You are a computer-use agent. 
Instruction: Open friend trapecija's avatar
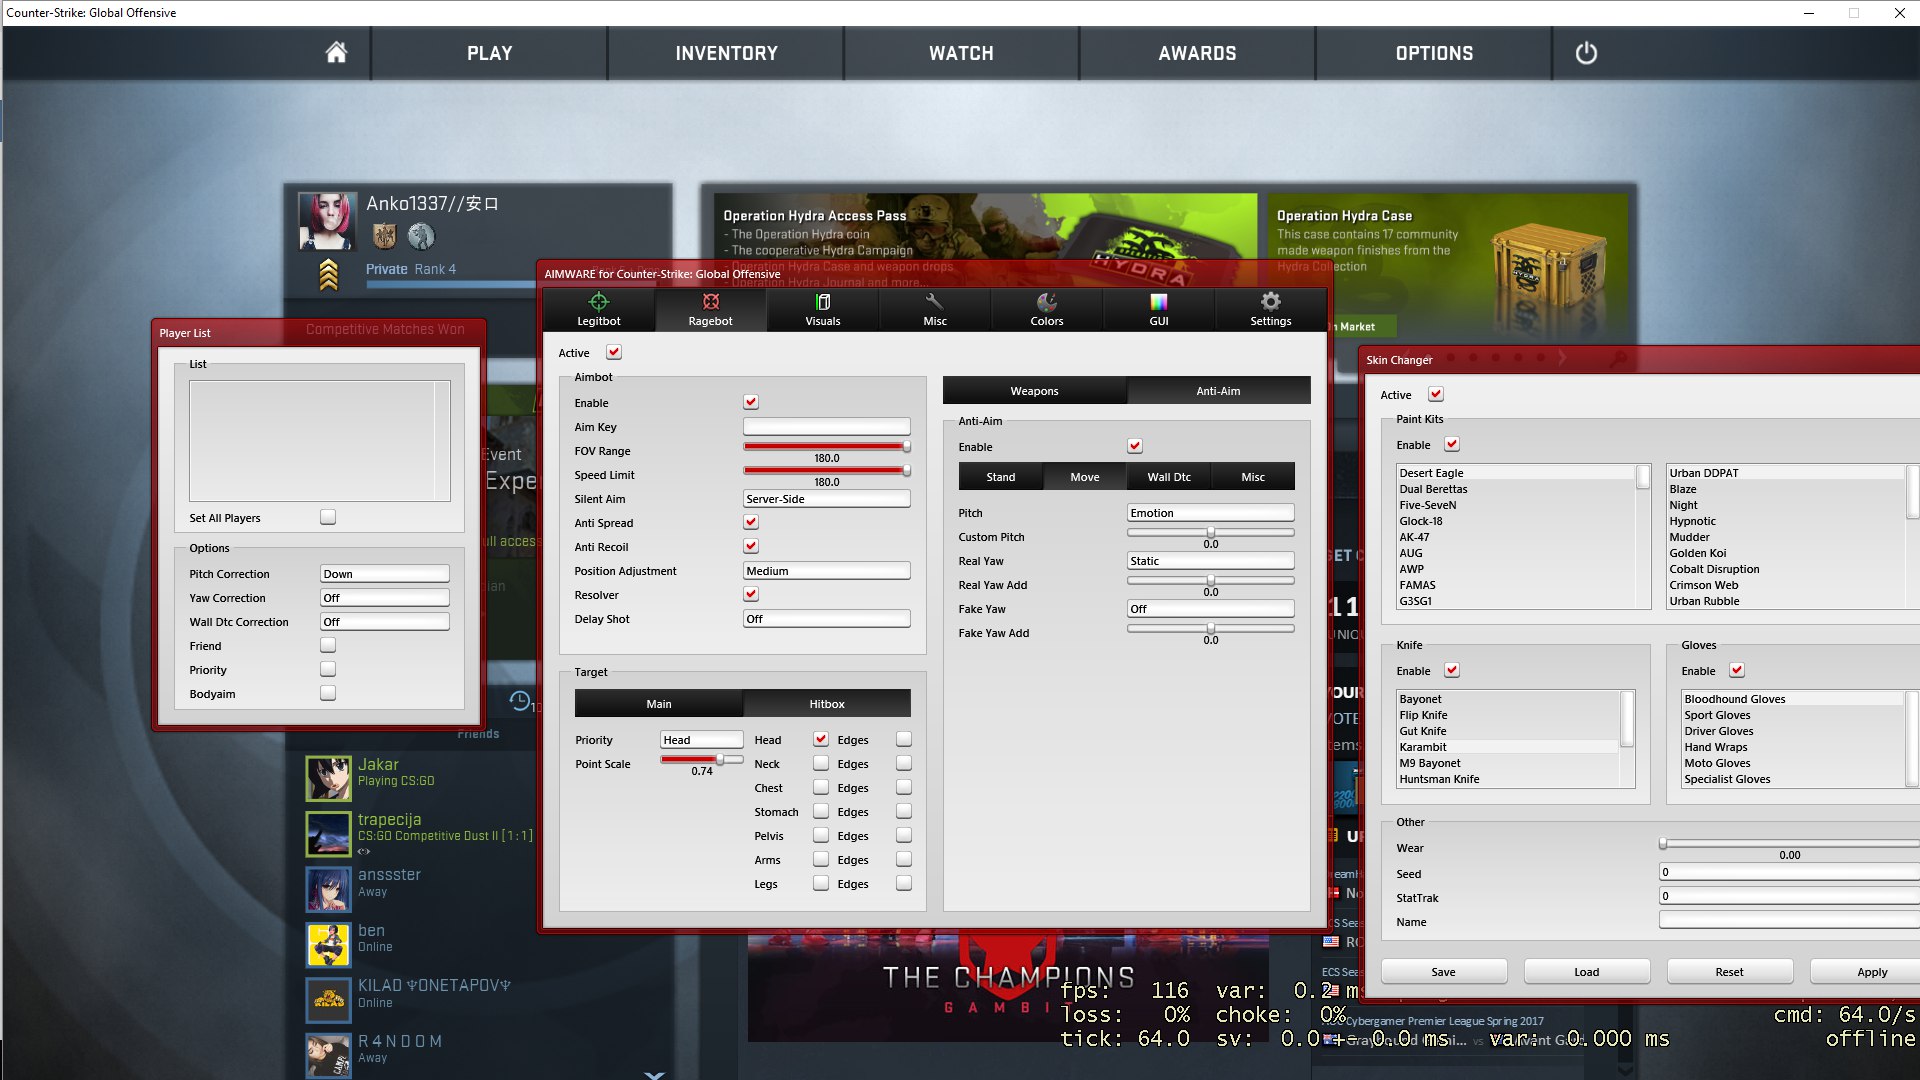[x=329, y=834]
